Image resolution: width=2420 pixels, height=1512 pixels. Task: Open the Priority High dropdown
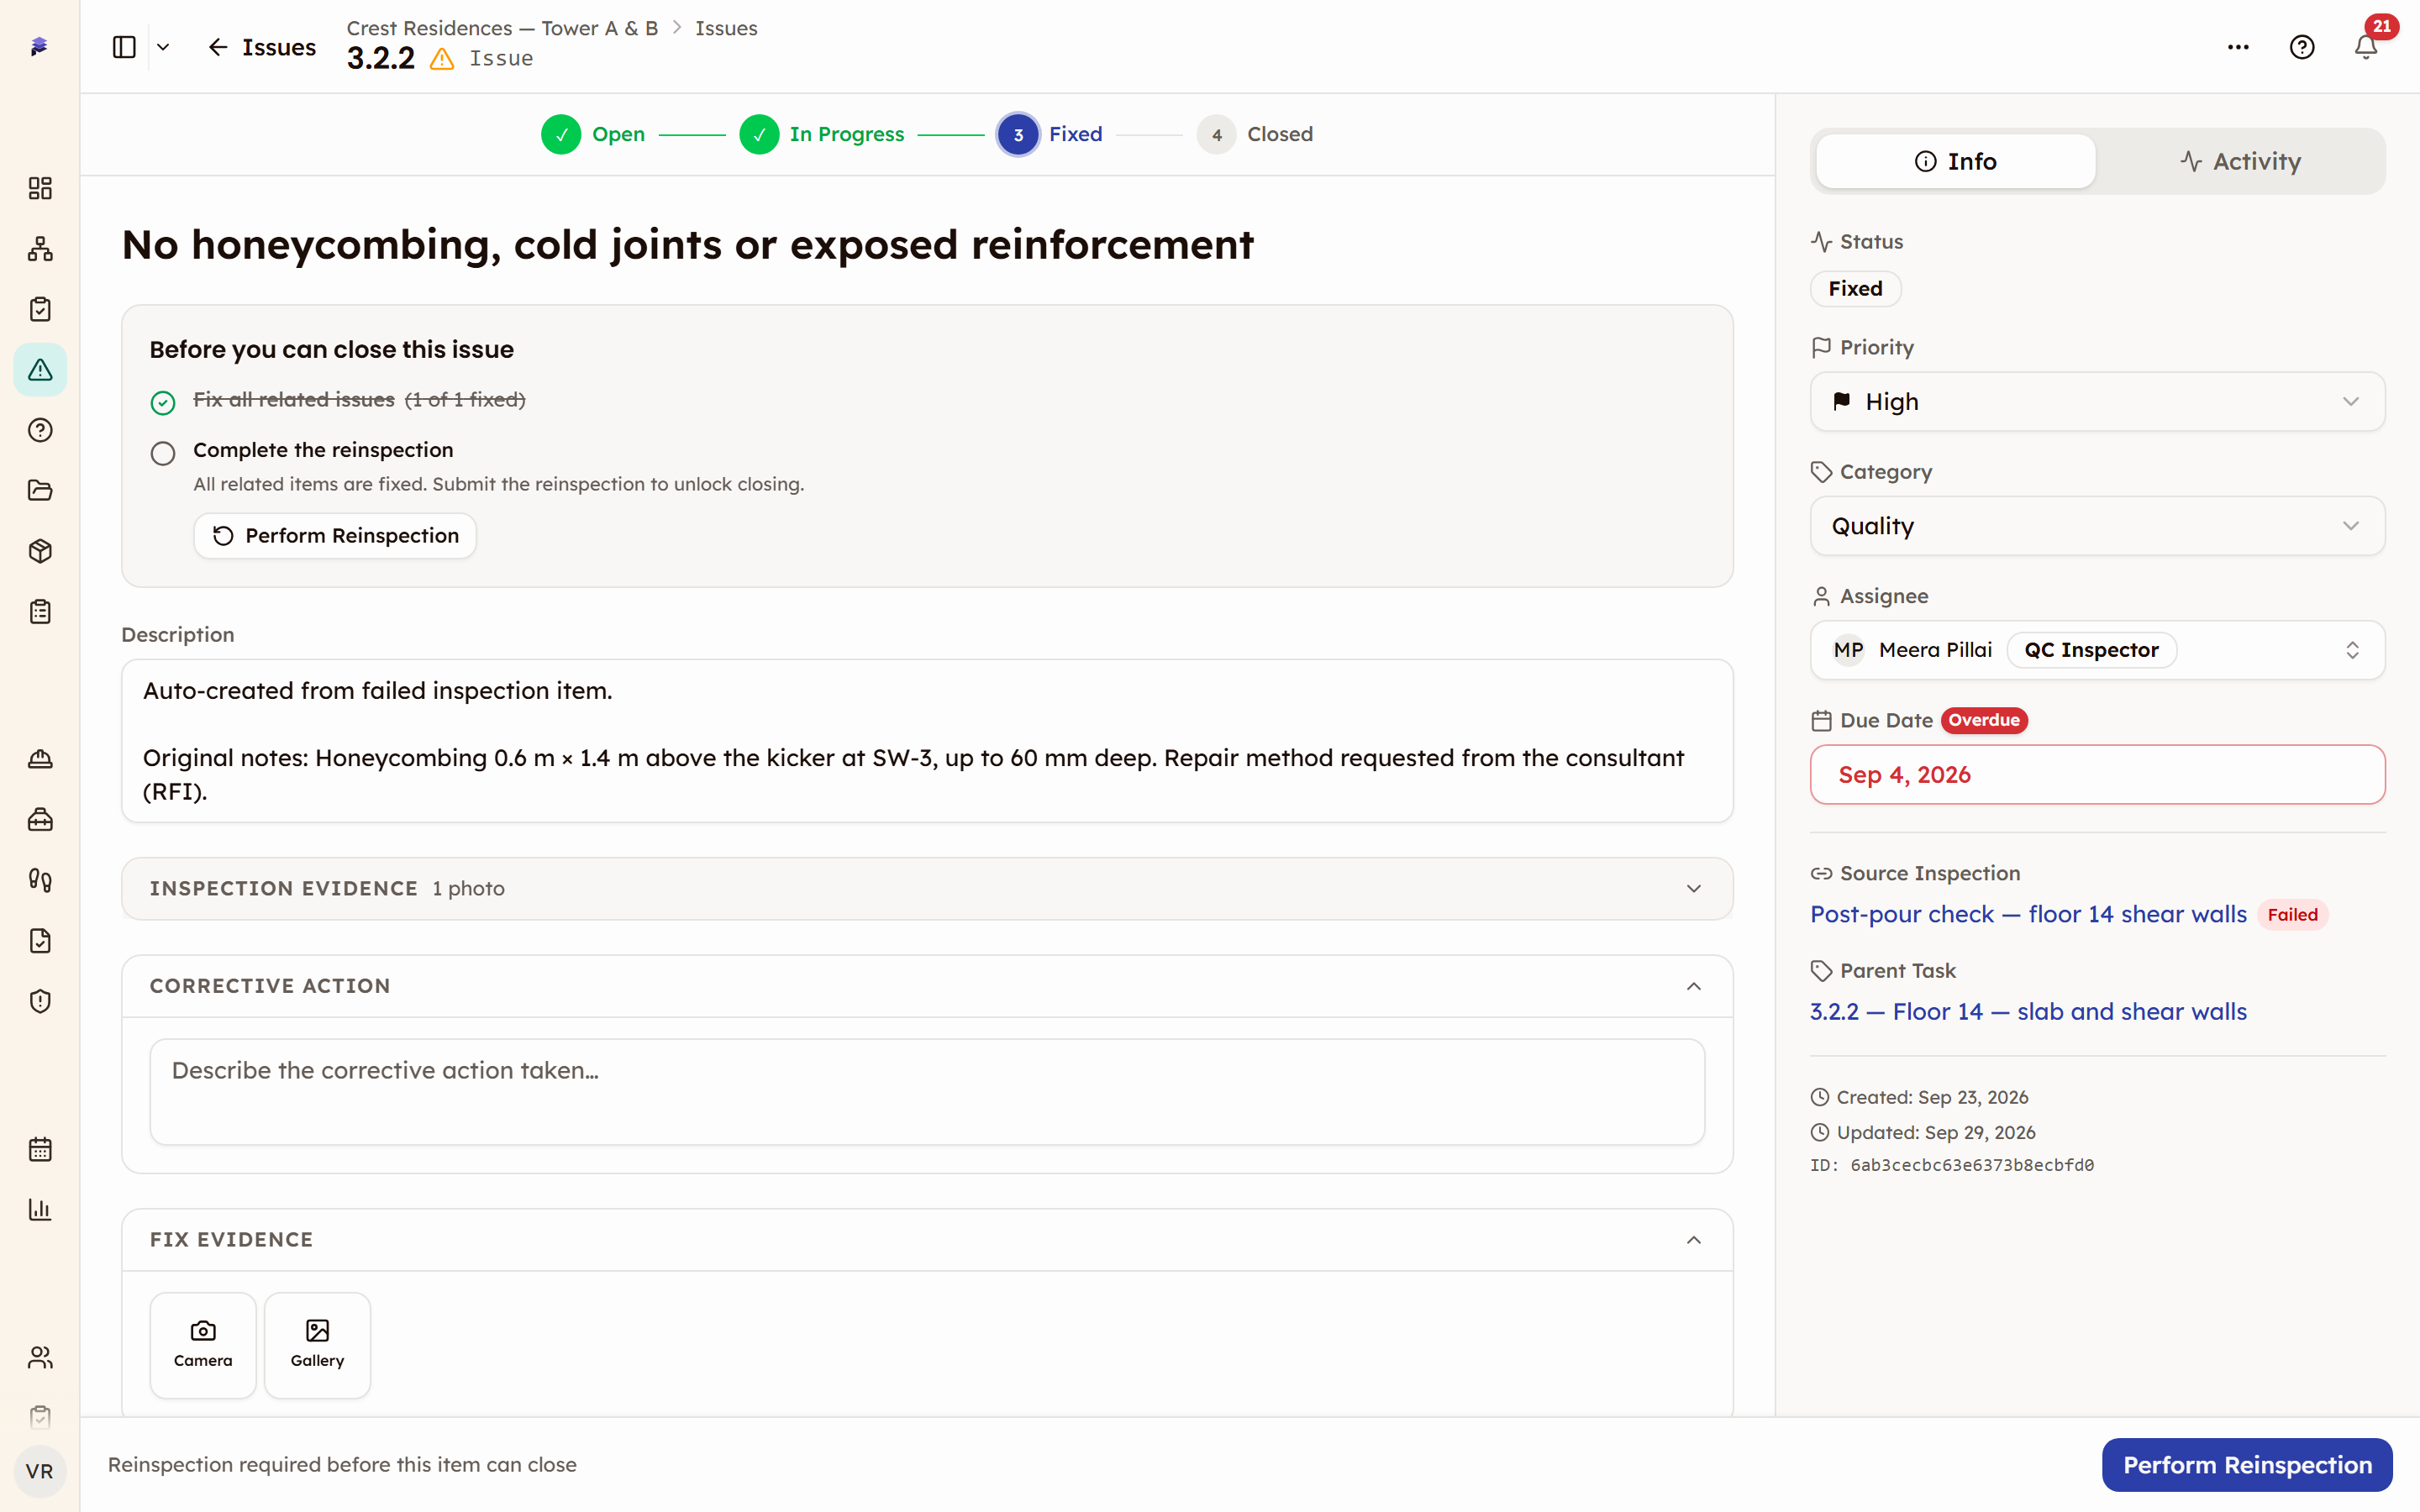pos(2097,401)
